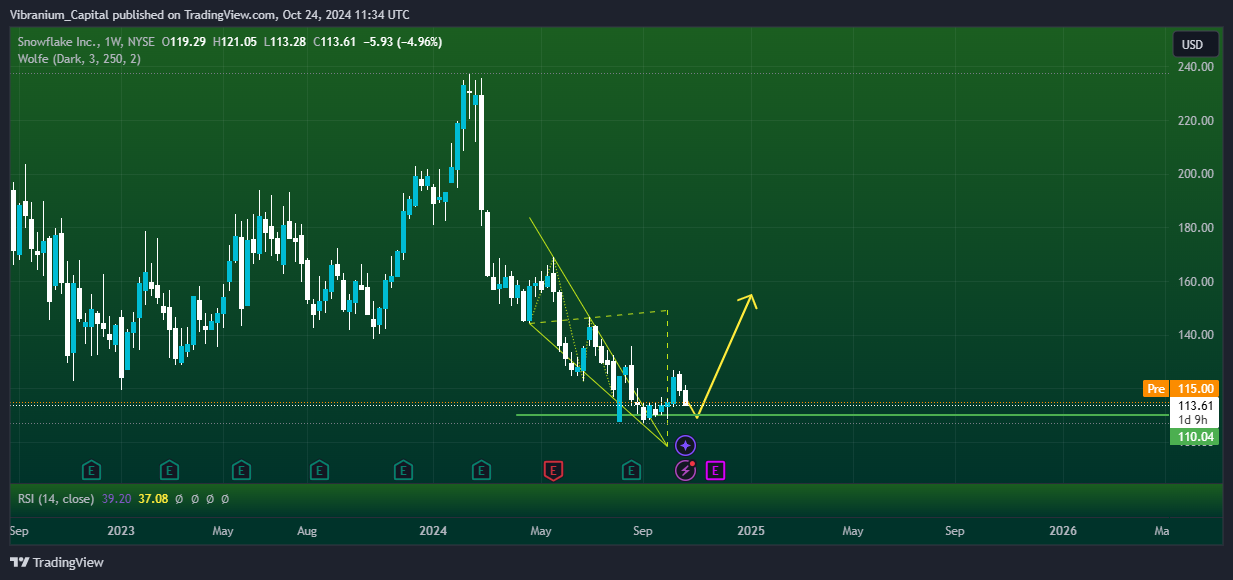The image size is (1233, 580).
Task: Click the 2023 time axis label
Action: point(121,531)
